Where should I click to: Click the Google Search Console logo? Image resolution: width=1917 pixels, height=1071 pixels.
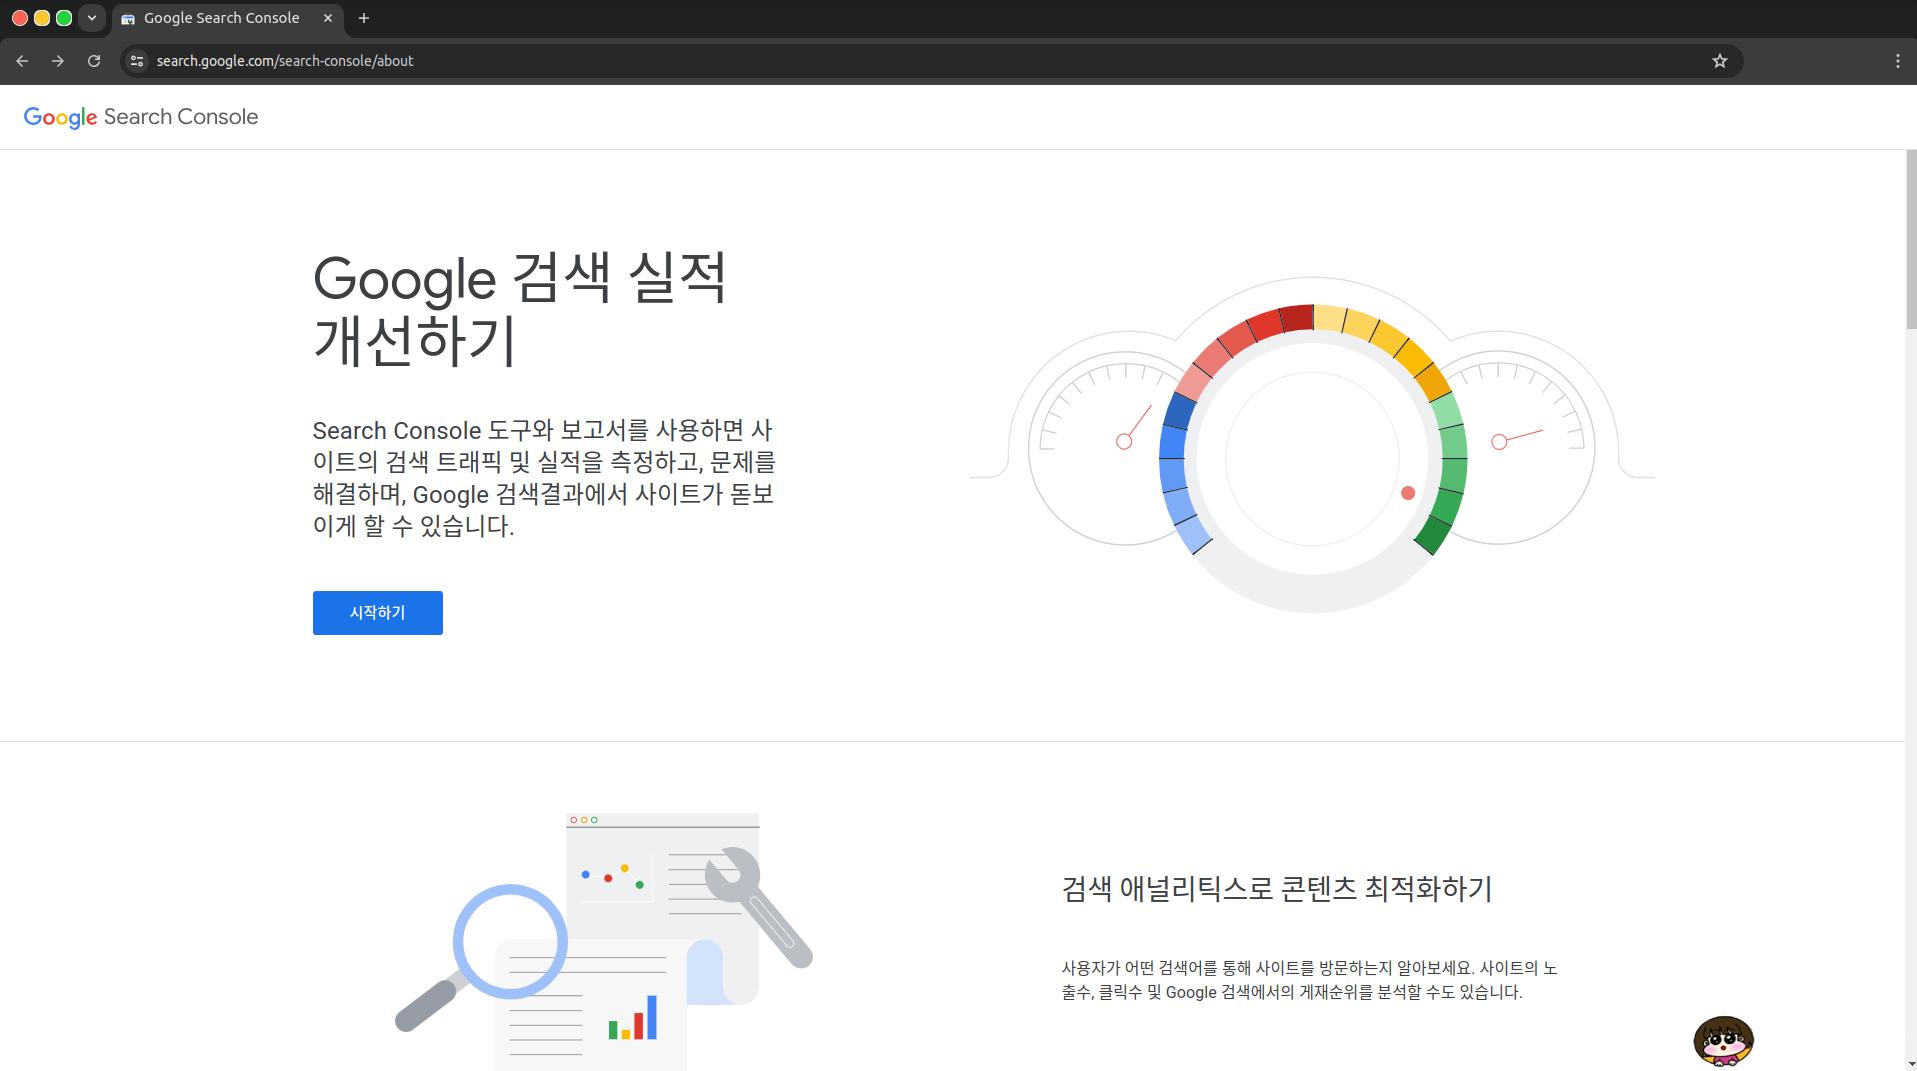click(141, 117)
